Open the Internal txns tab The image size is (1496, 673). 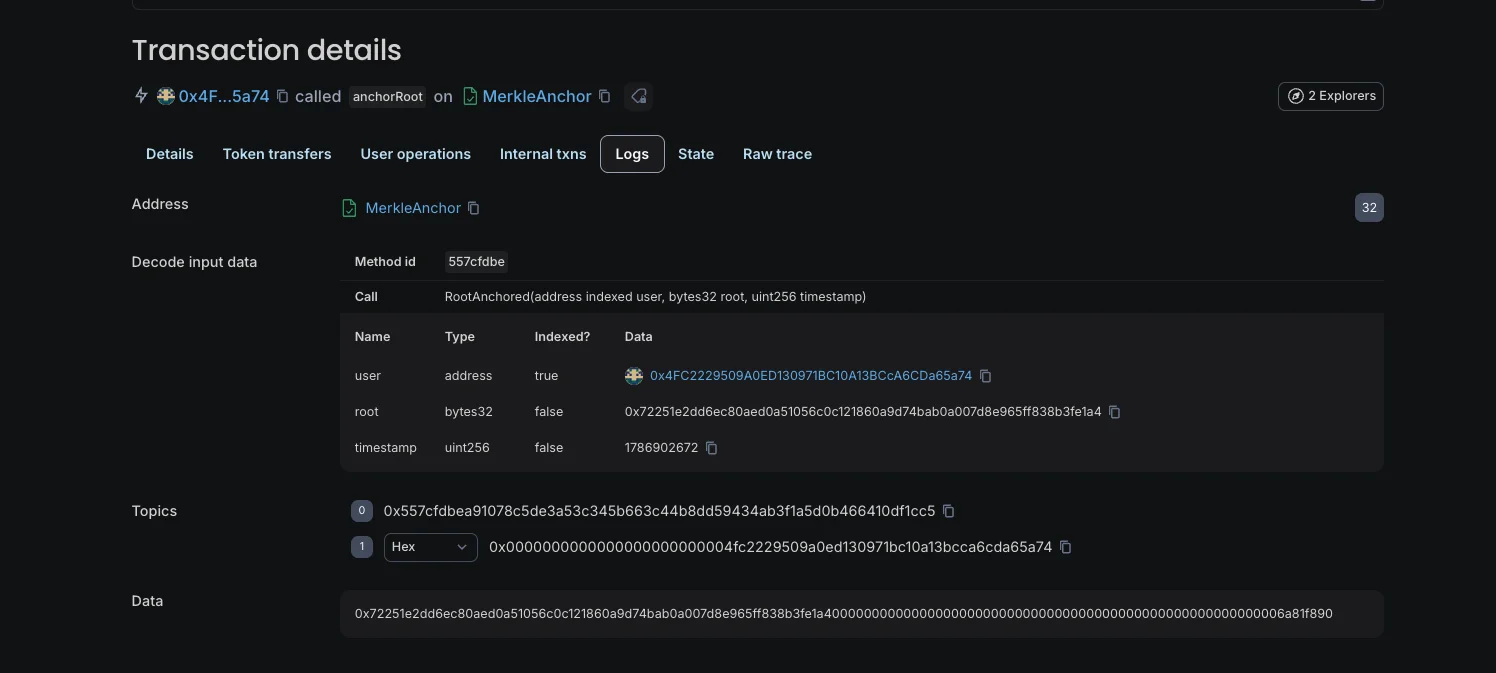543,154
